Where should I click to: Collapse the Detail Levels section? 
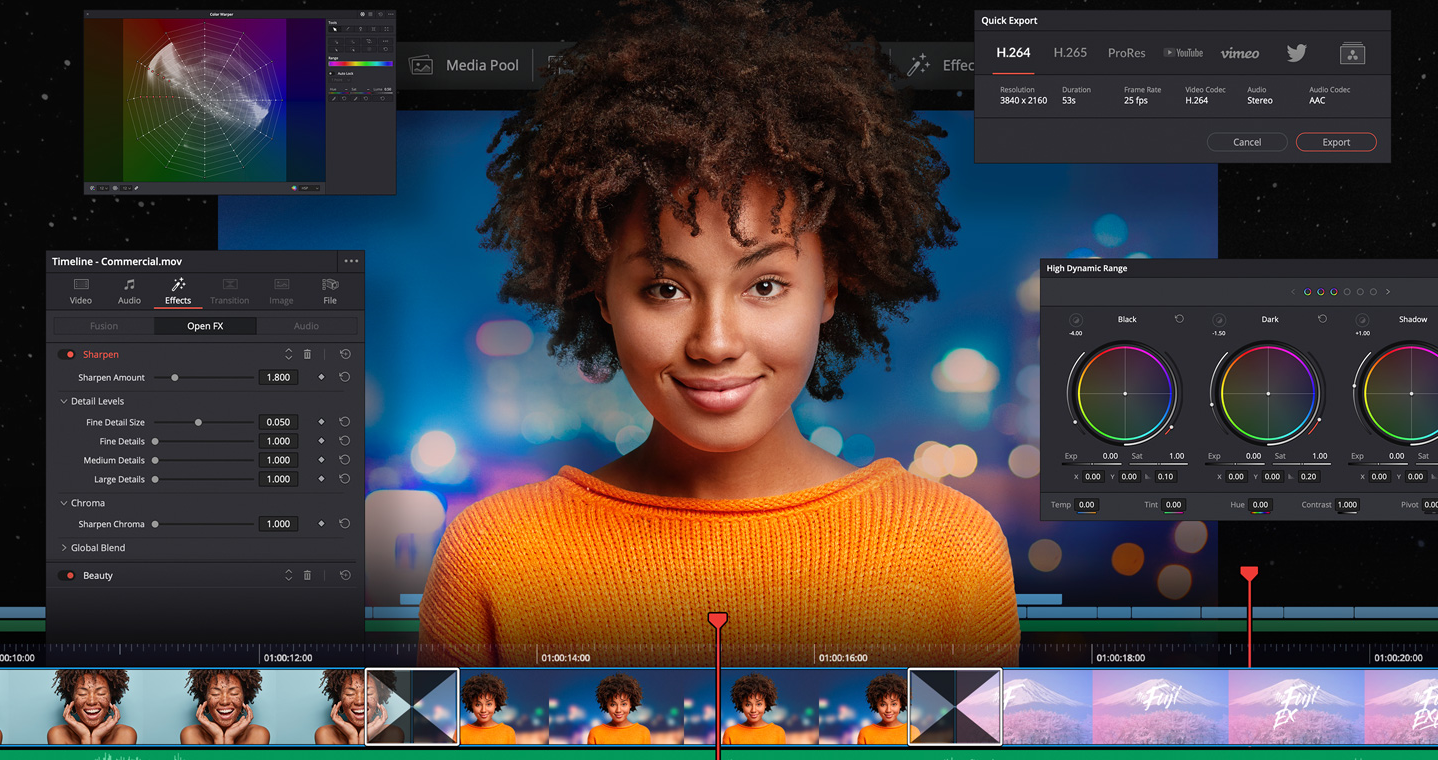(x=64, y=401)
